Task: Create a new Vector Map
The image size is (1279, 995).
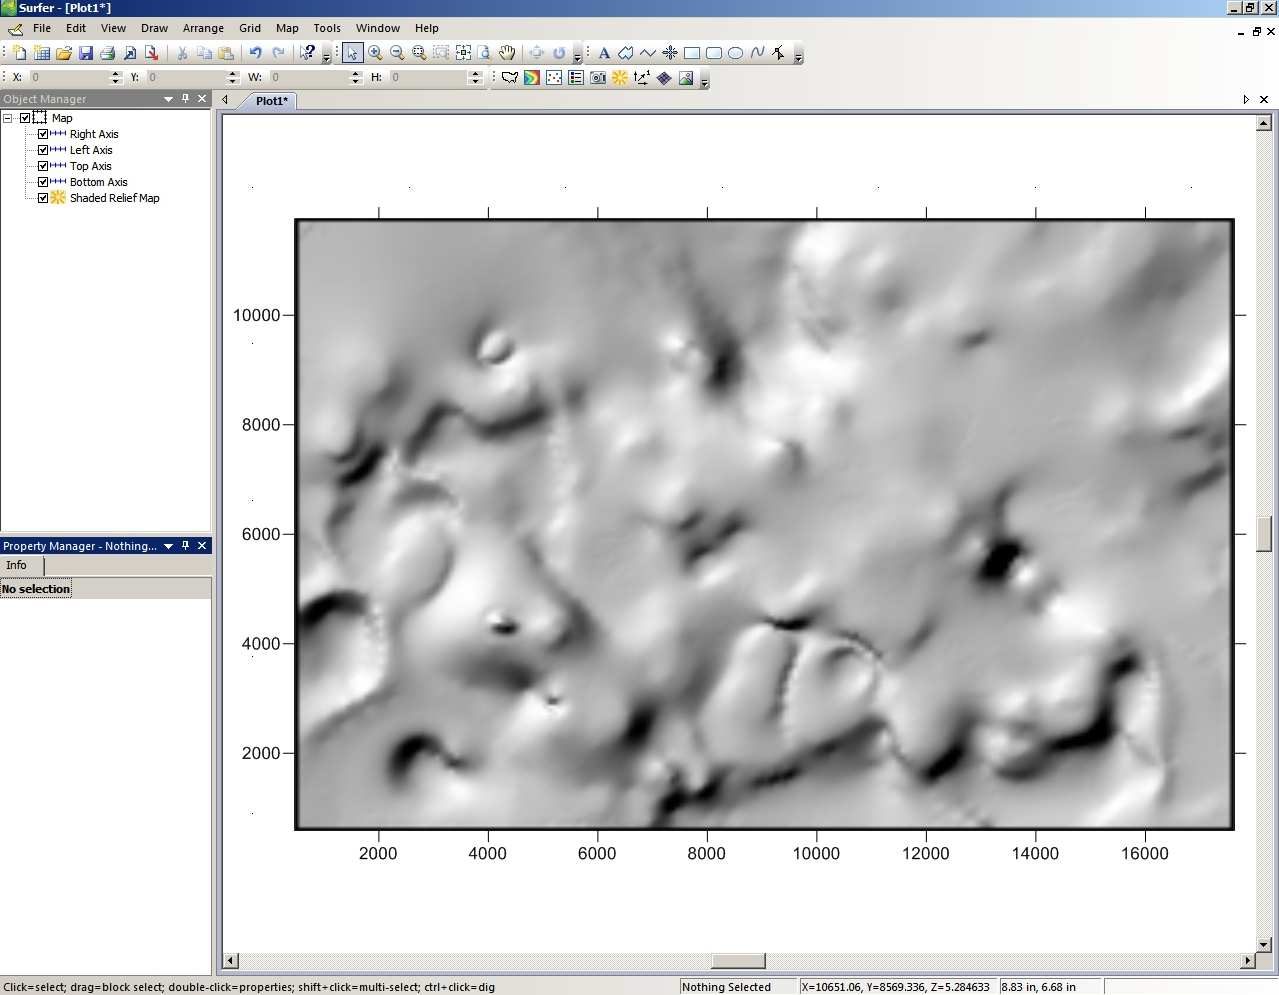Action: coord(642,77)
